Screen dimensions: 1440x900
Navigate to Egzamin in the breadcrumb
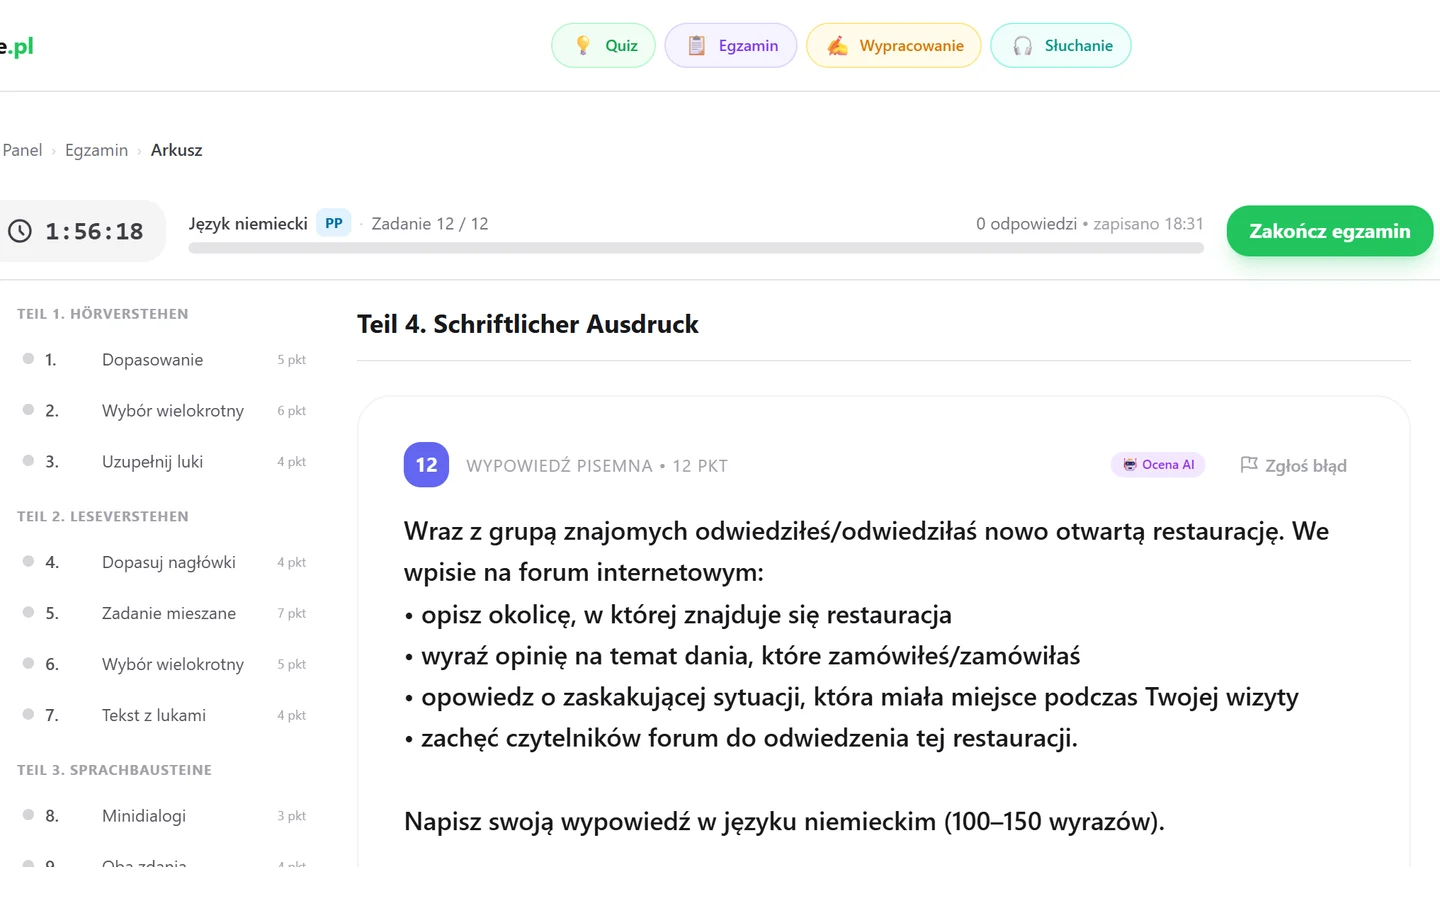tap(96, 150)
